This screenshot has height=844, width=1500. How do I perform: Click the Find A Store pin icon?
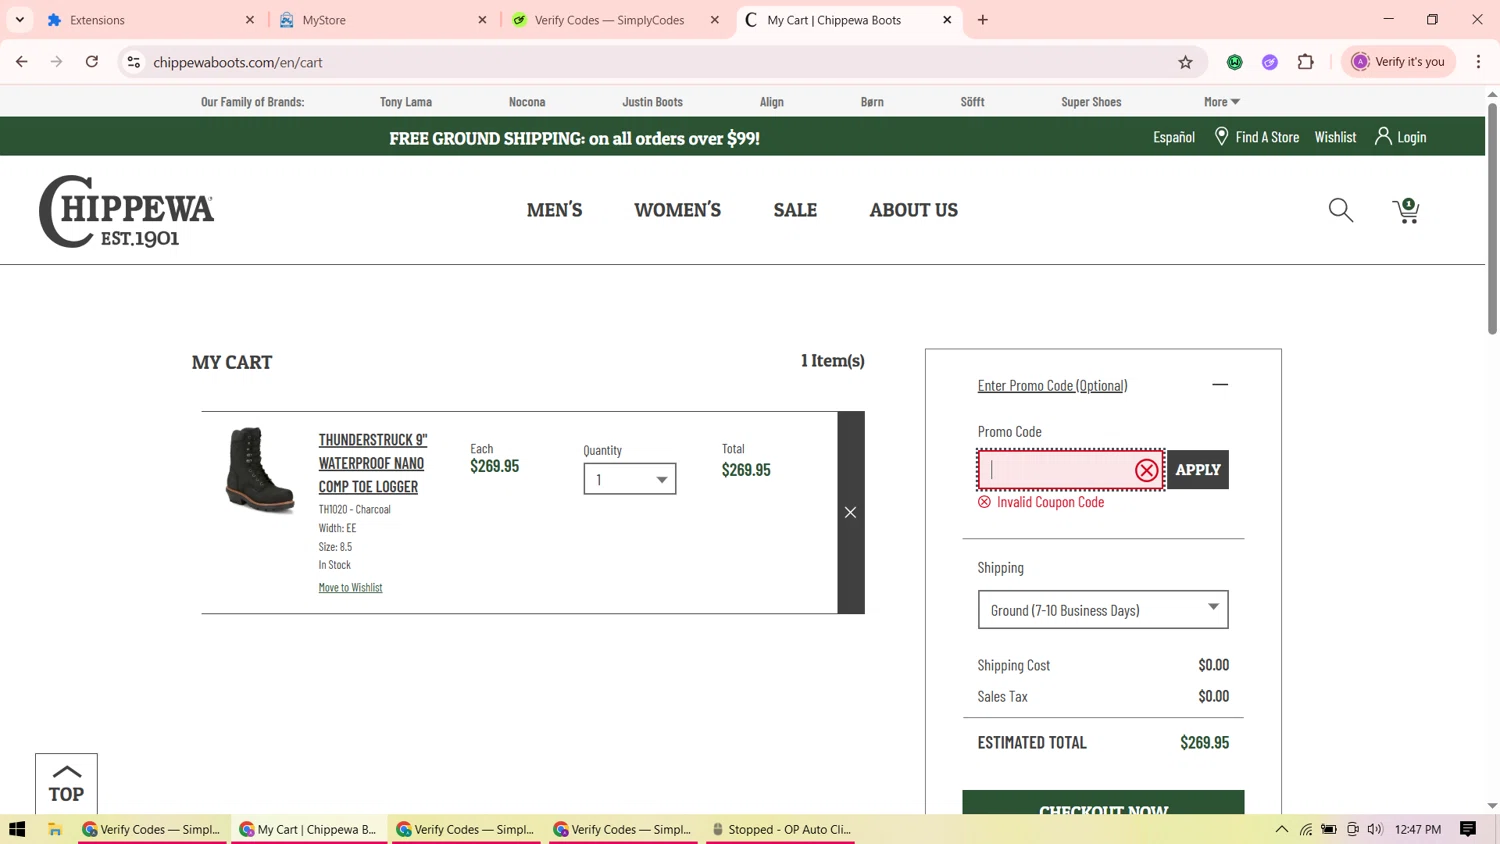1221,136
